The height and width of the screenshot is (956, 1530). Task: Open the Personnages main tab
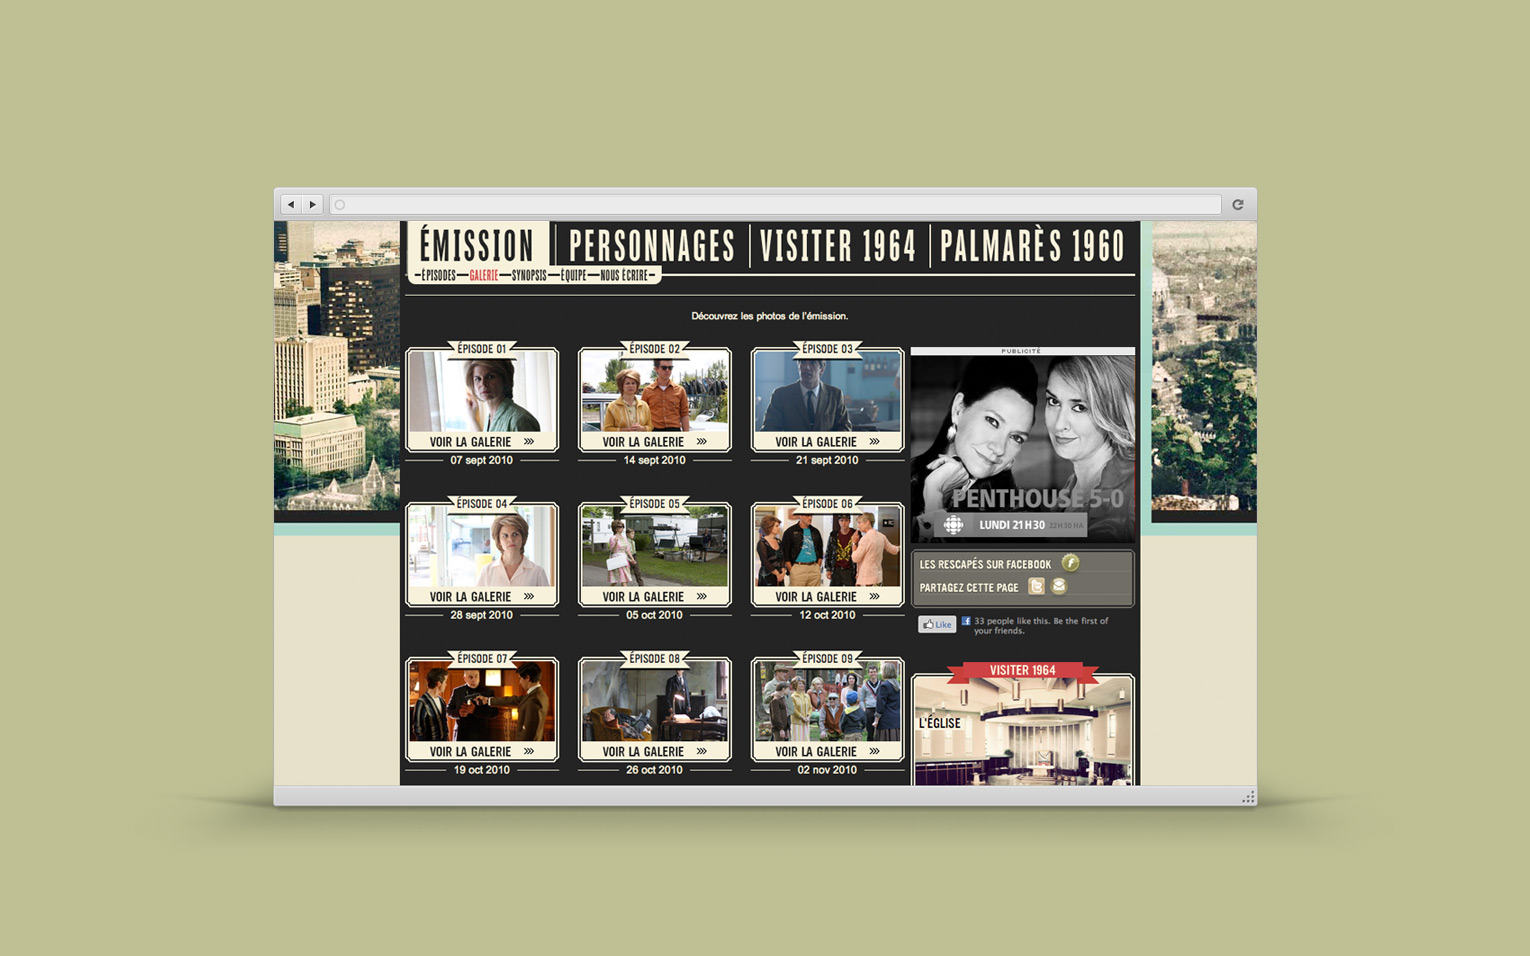coord(651,247)
